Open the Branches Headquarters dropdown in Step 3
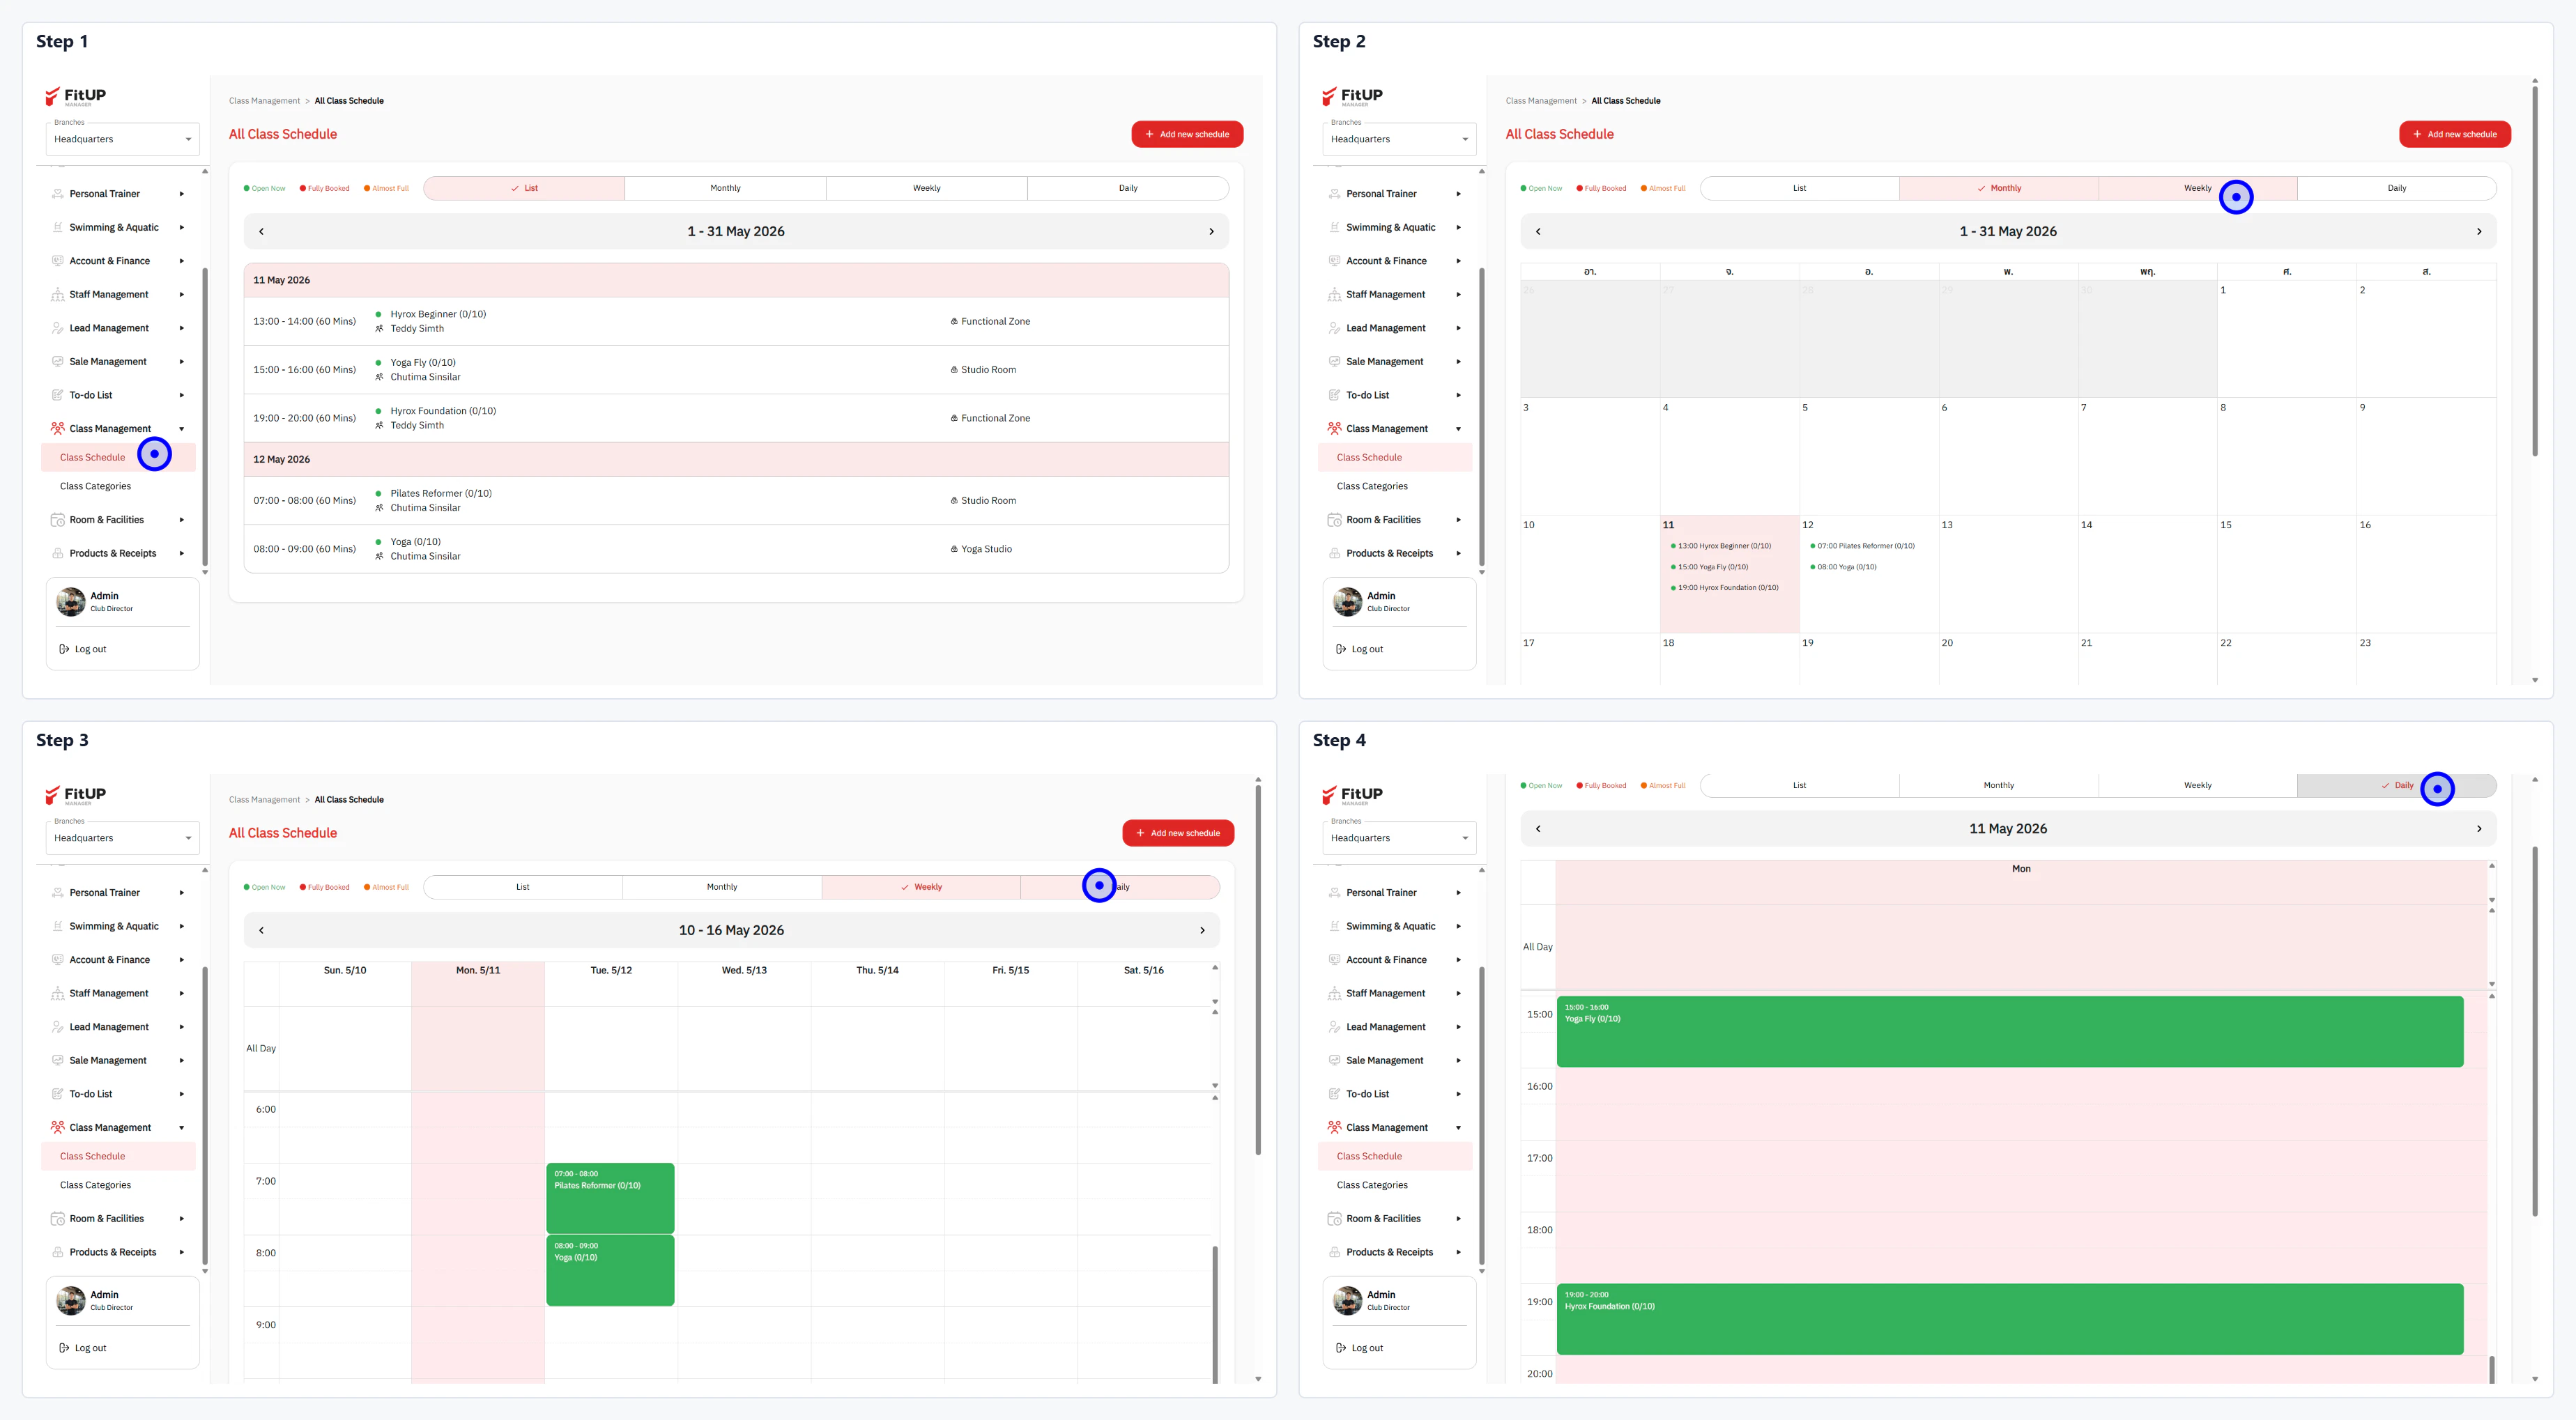The width and height of the screenshot is (2576, 1420). coord(122,838)
